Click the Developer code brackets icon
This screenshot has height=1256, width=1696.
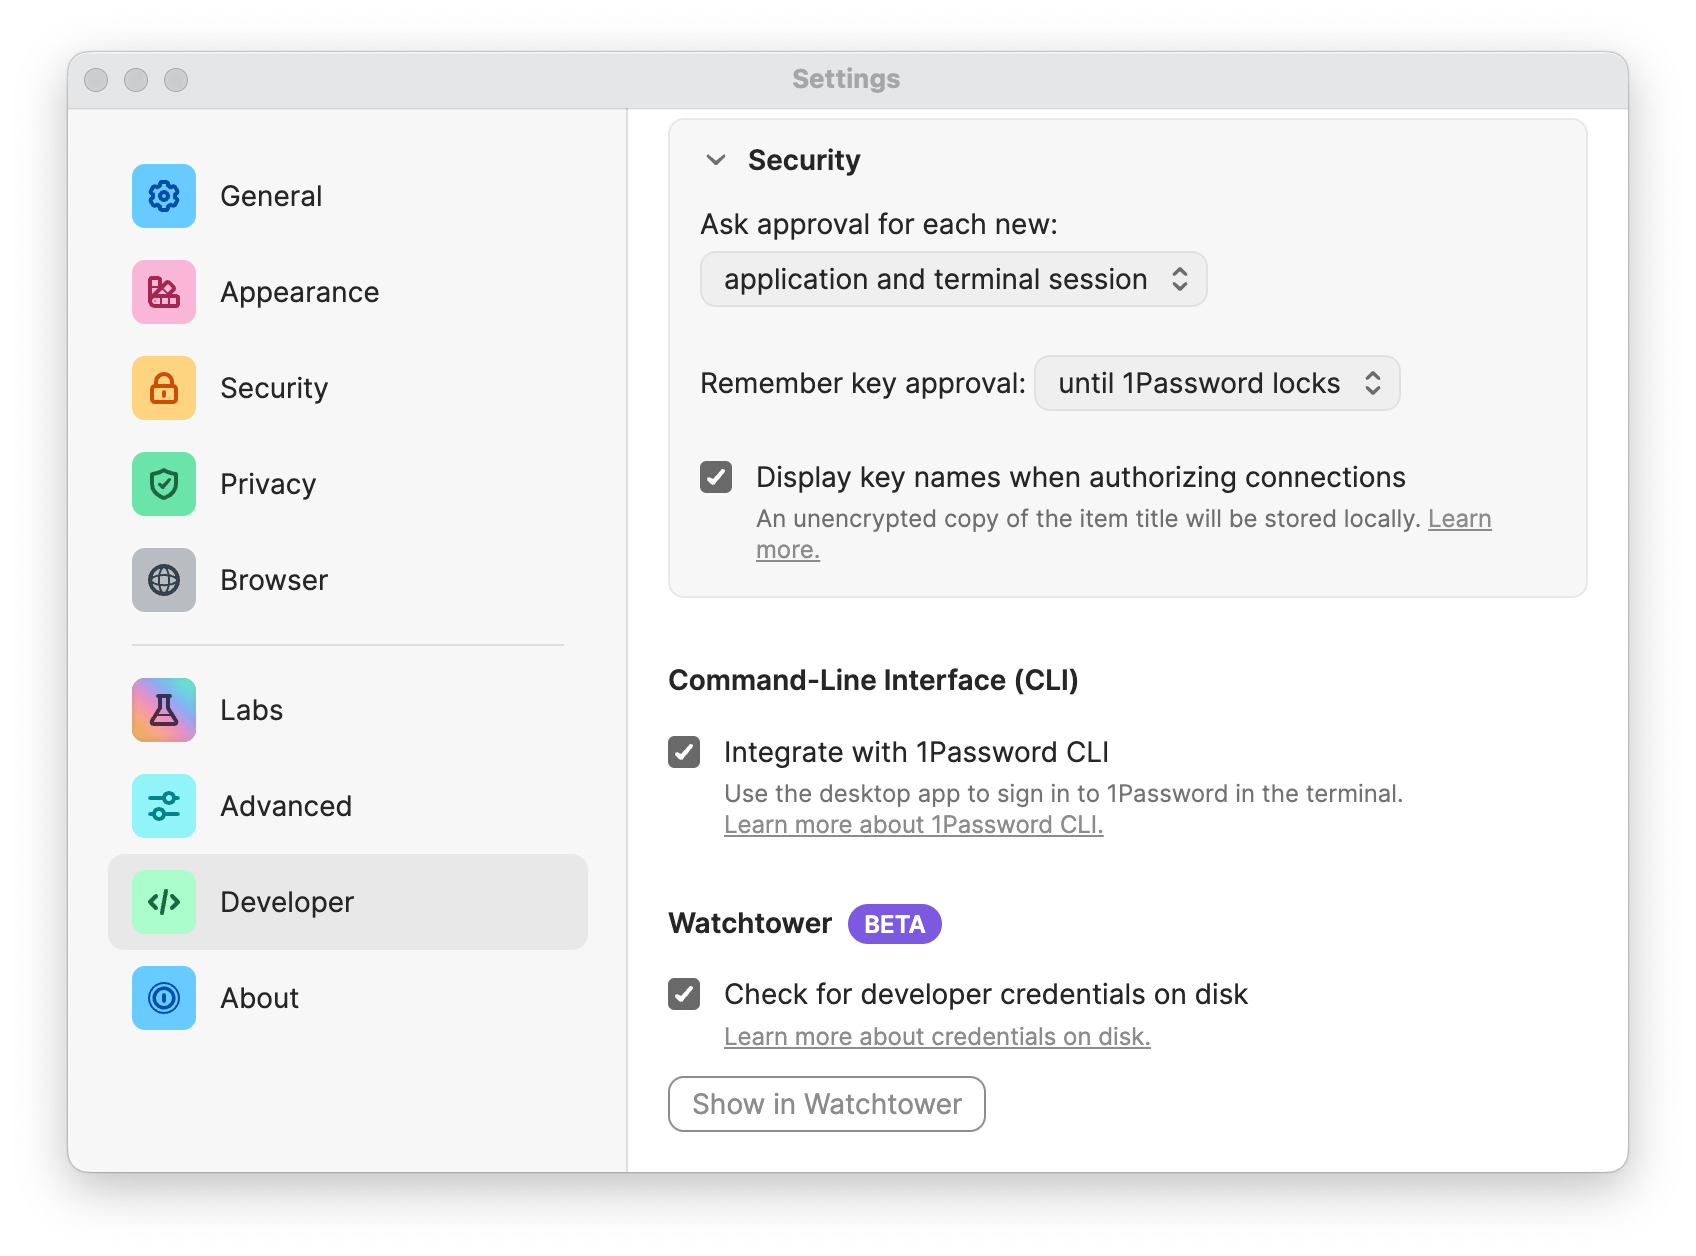click(x=163, y=902)
